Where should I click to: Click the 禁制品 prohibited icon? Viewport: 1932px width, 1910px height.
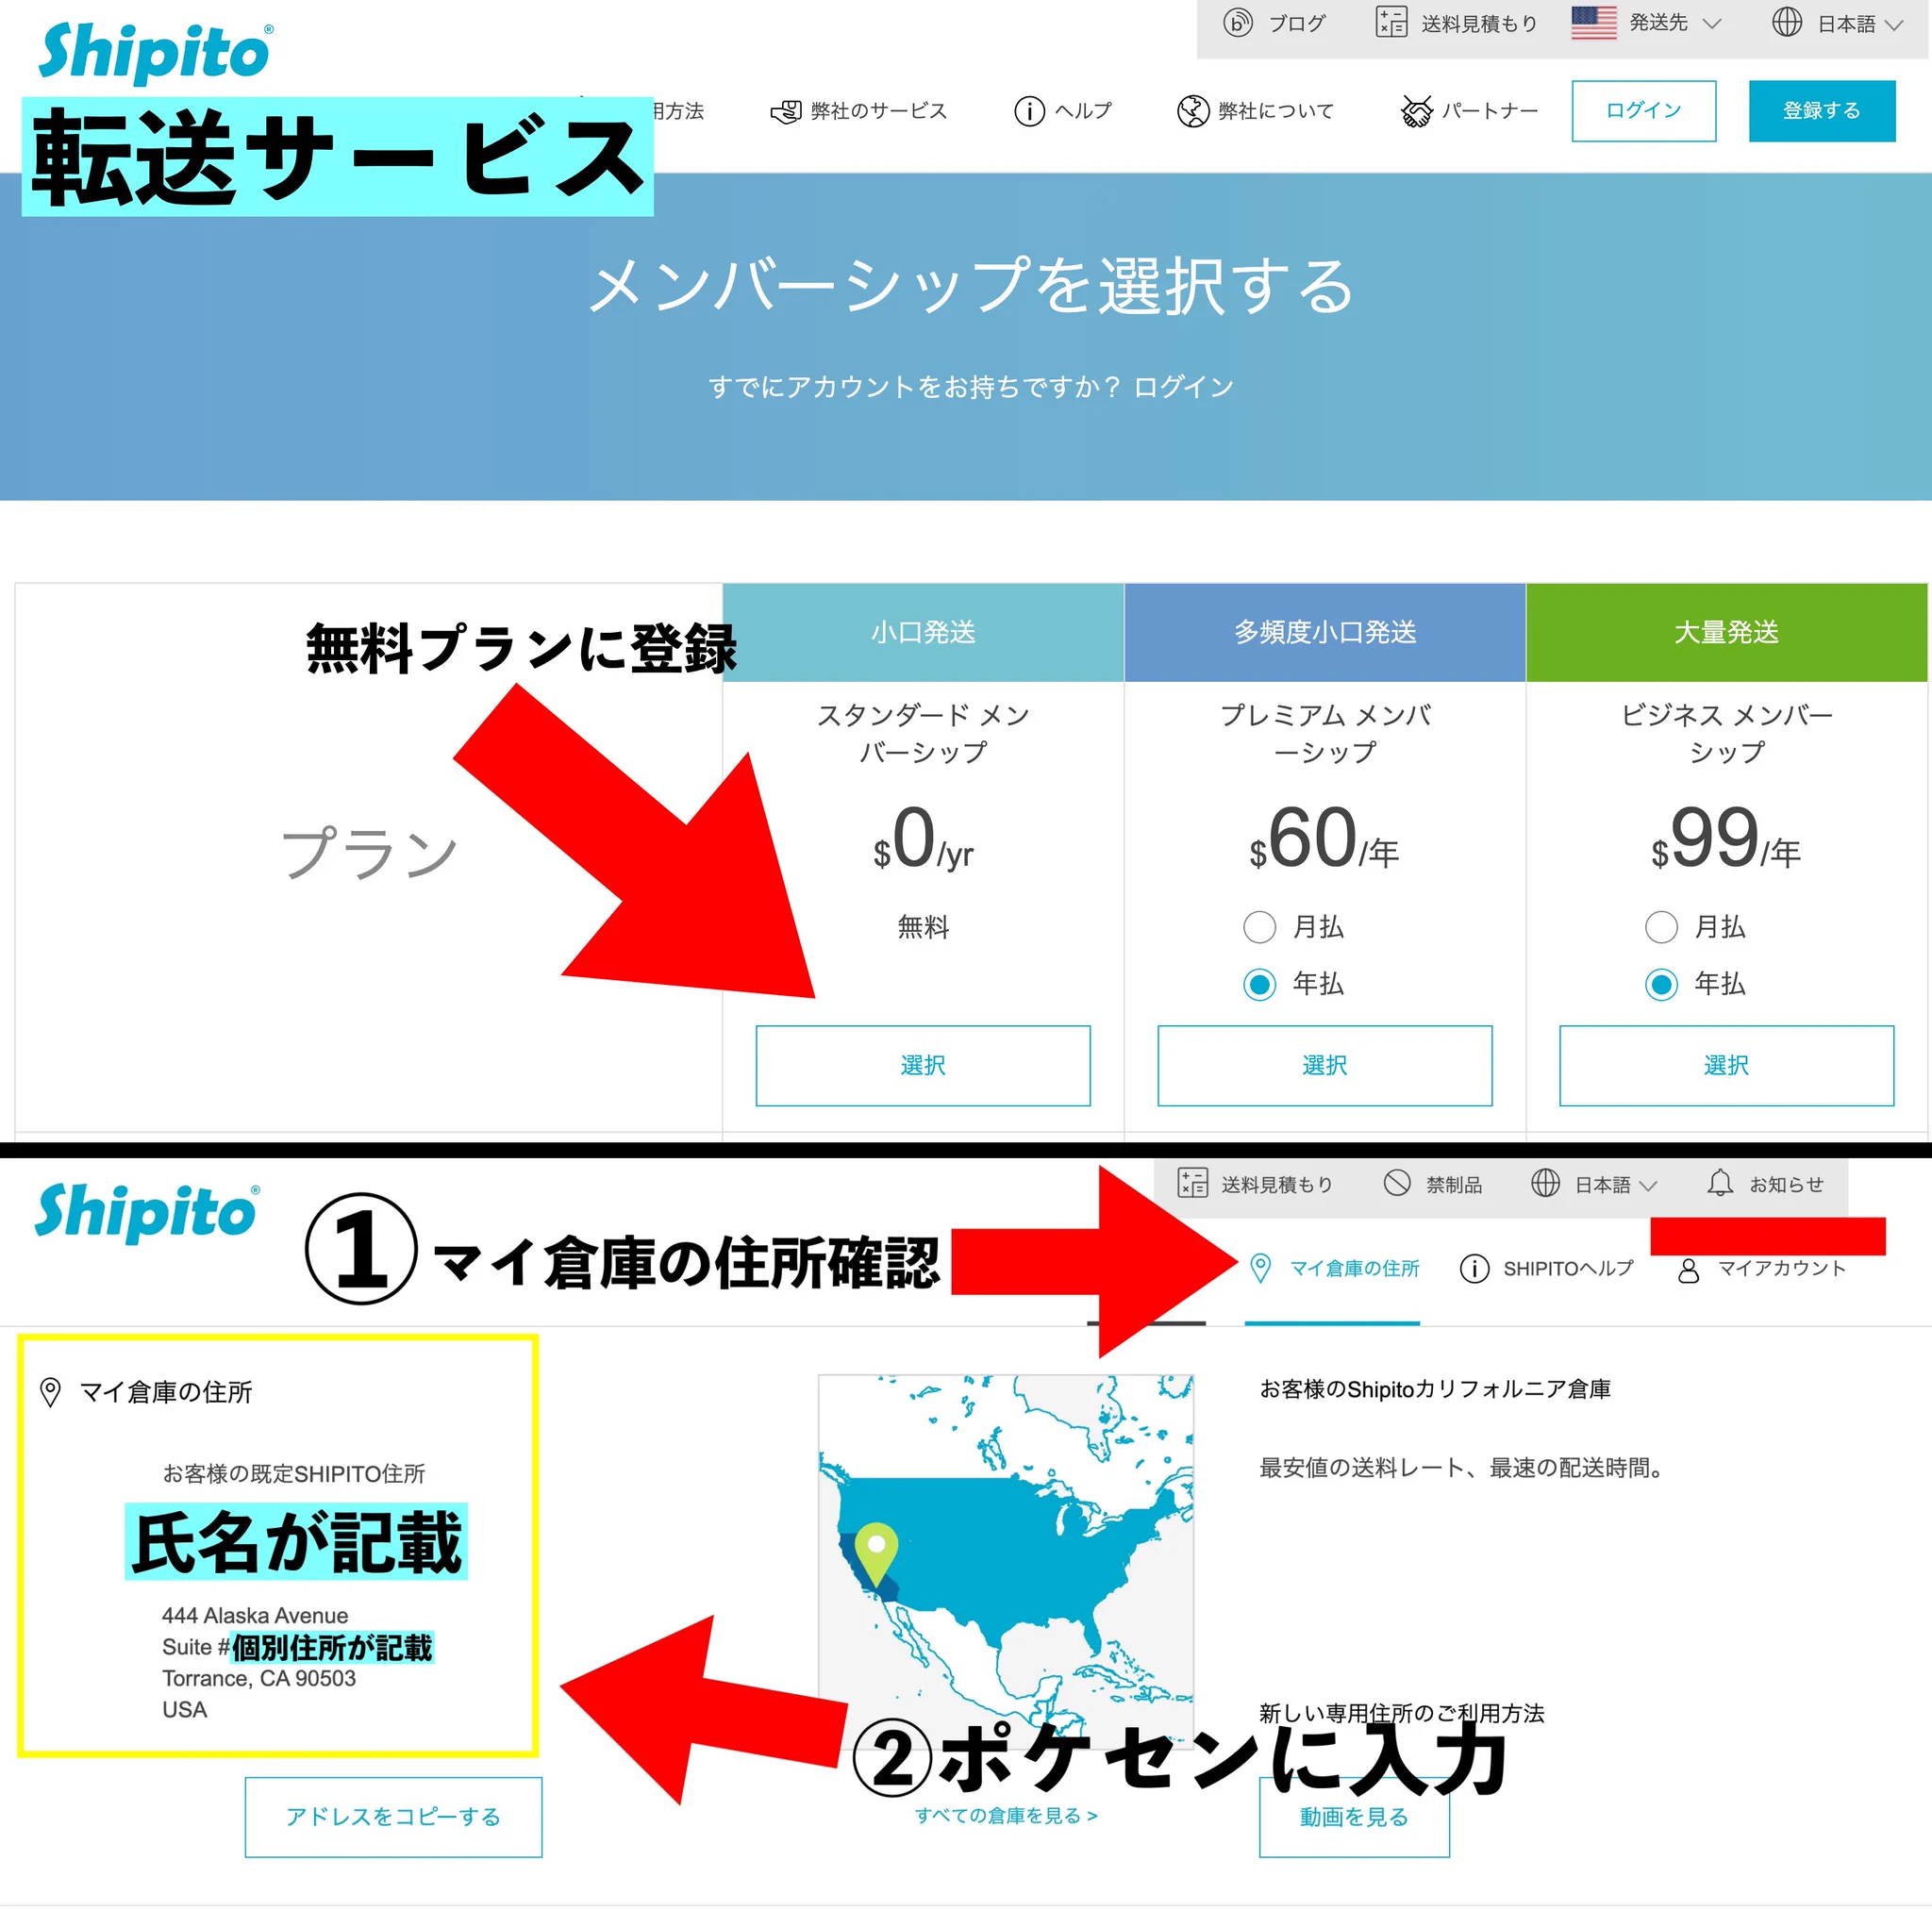1396,1183
